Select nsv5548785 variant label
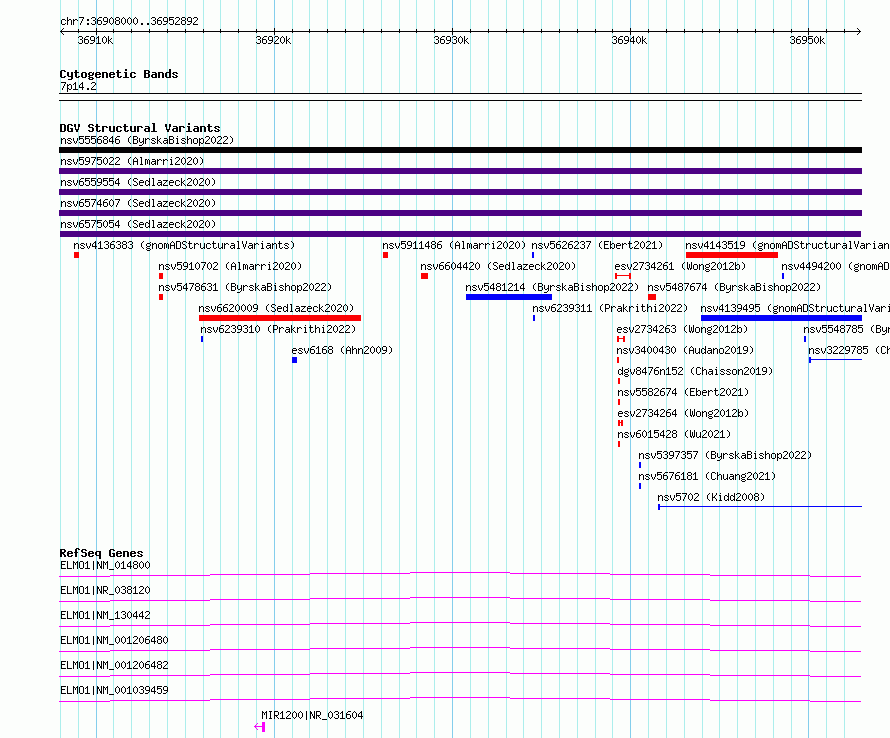This screenshot has height=738, width=890. pyautogui.click(x=846, y=329)
